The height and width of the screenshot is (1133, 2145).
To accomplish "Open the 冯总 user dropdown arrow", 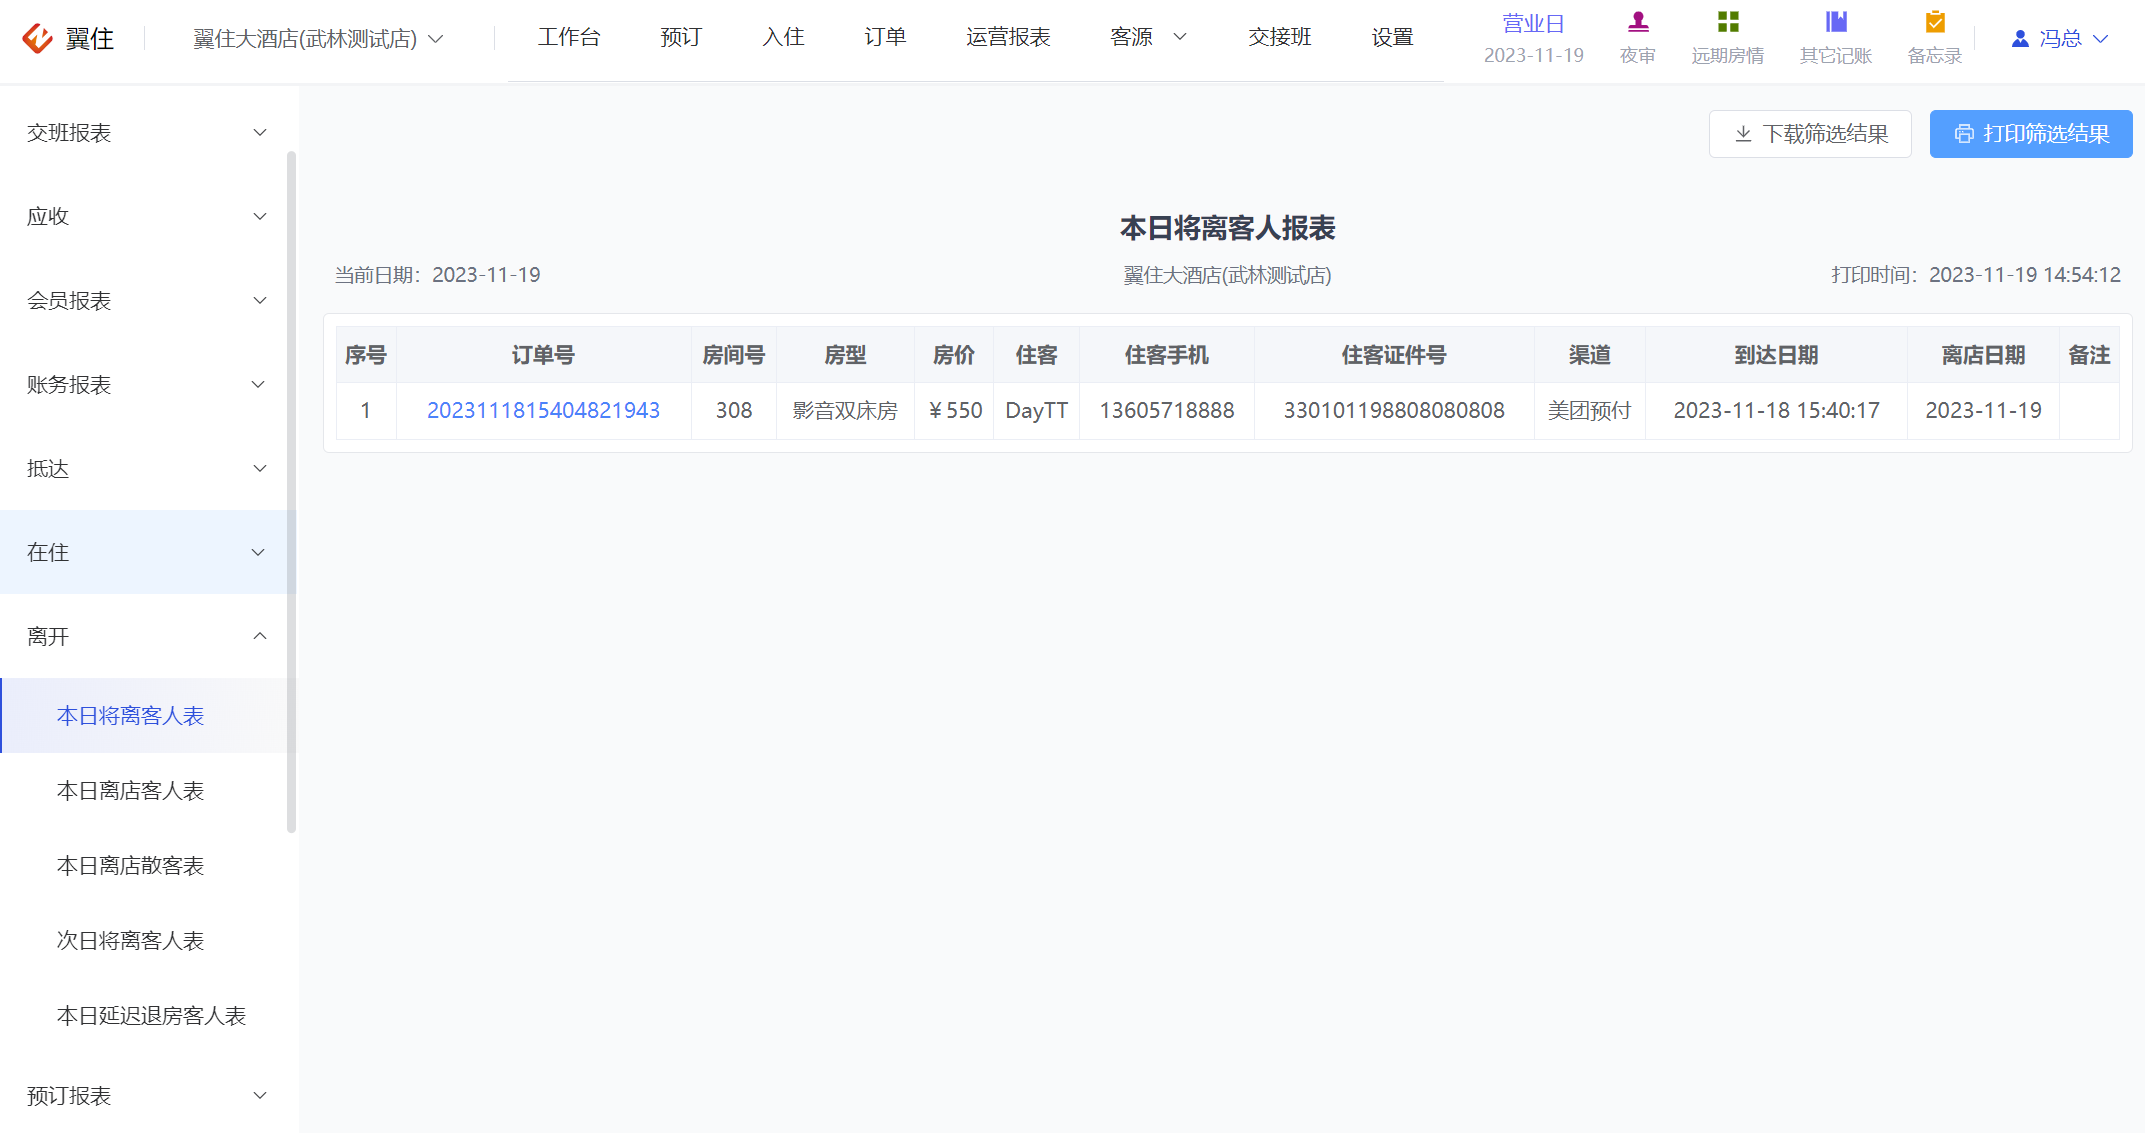I will pos(2101,39).
